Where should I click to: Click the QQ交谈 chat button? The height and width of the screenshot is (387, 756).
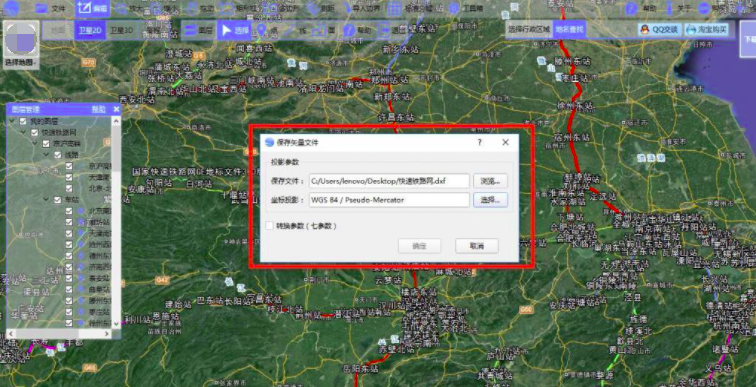click(x=660, y=29)
